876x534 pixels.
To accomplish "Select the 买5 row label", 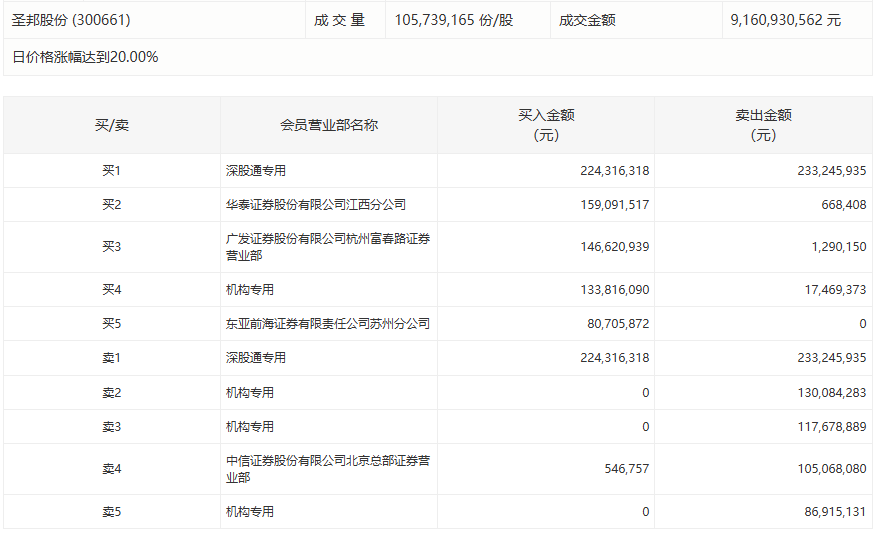I will click(112, 323).
